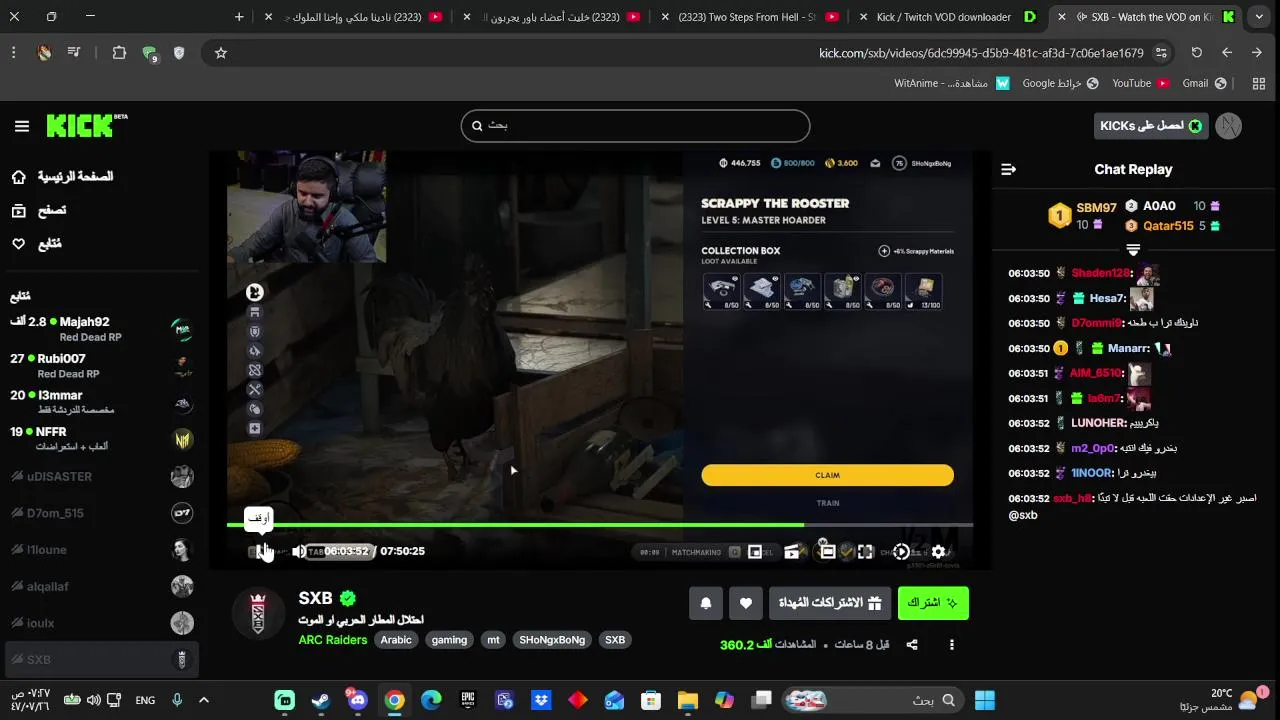Show hidden system tray icons chevron
This screenshot has height=720, width=1280.
[204, 700]
